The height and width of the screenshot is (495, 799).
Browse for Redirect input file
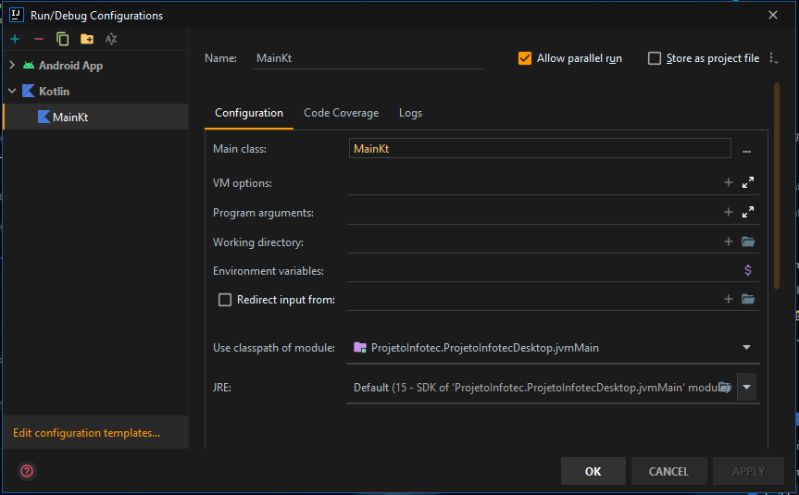tap(748, 299)
